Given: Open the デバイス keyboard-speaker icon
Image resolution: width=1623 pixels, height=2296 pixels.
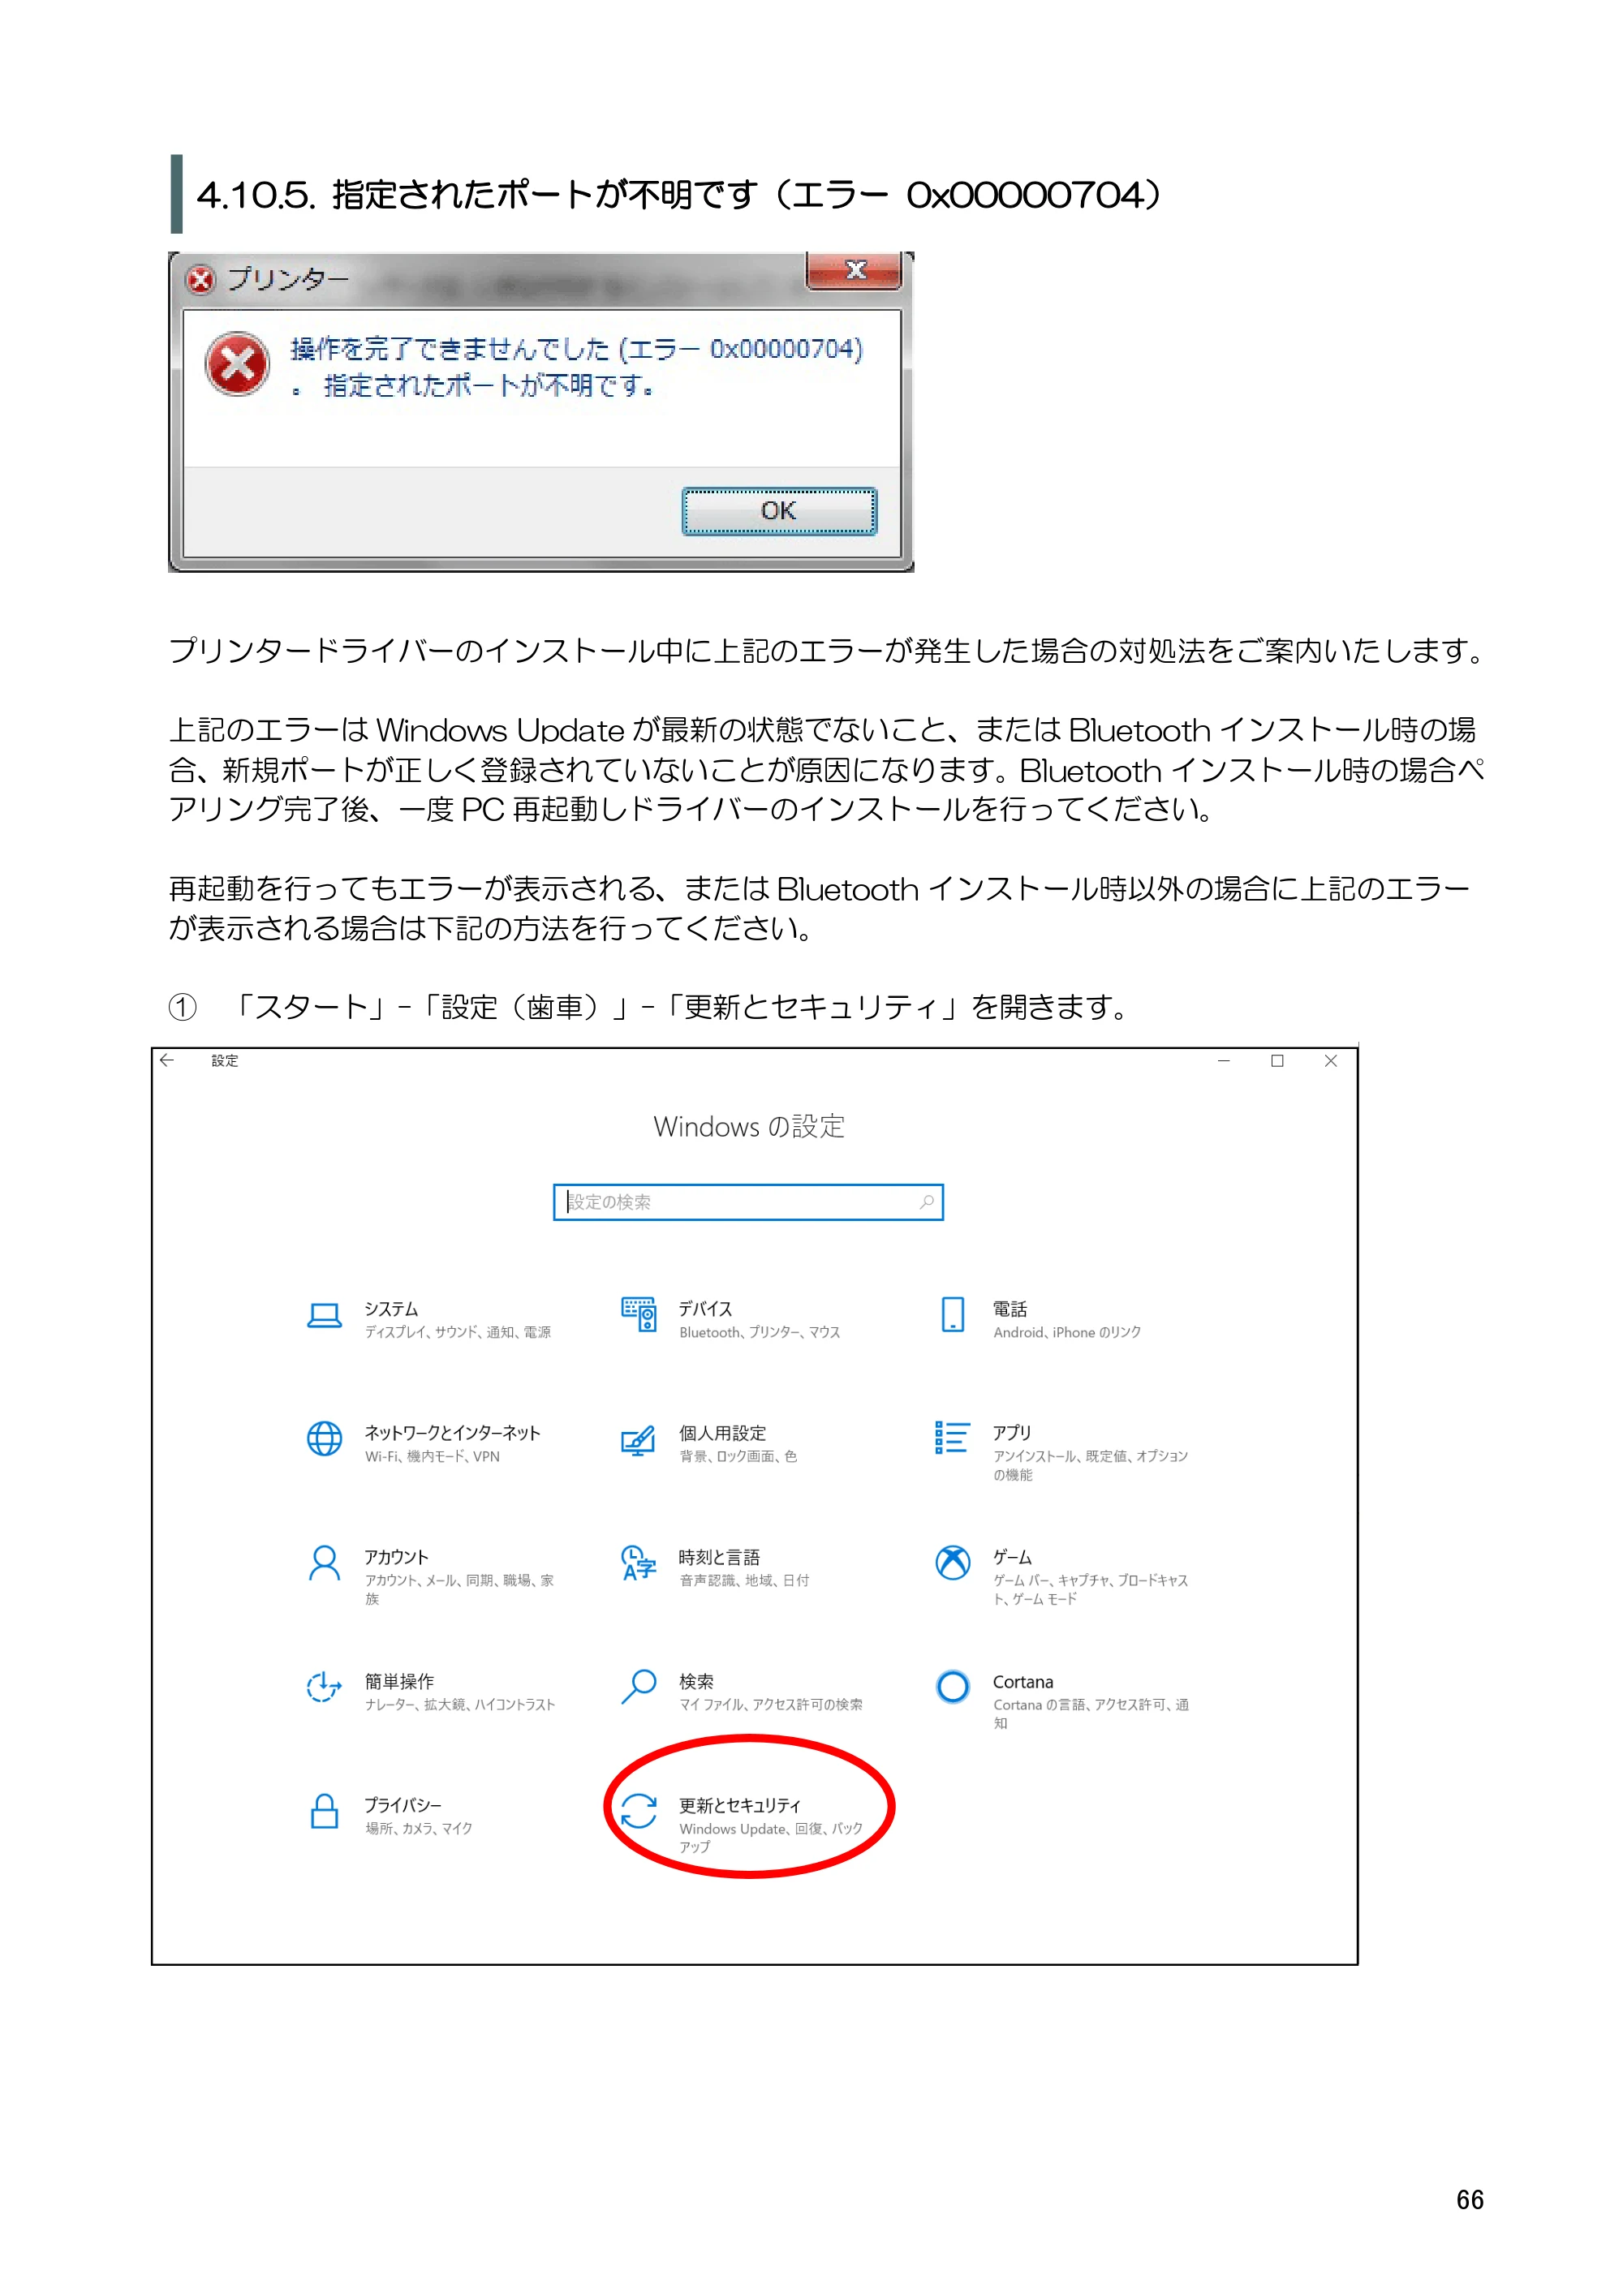Looking at the screenshot, I should click(639, 1314).
